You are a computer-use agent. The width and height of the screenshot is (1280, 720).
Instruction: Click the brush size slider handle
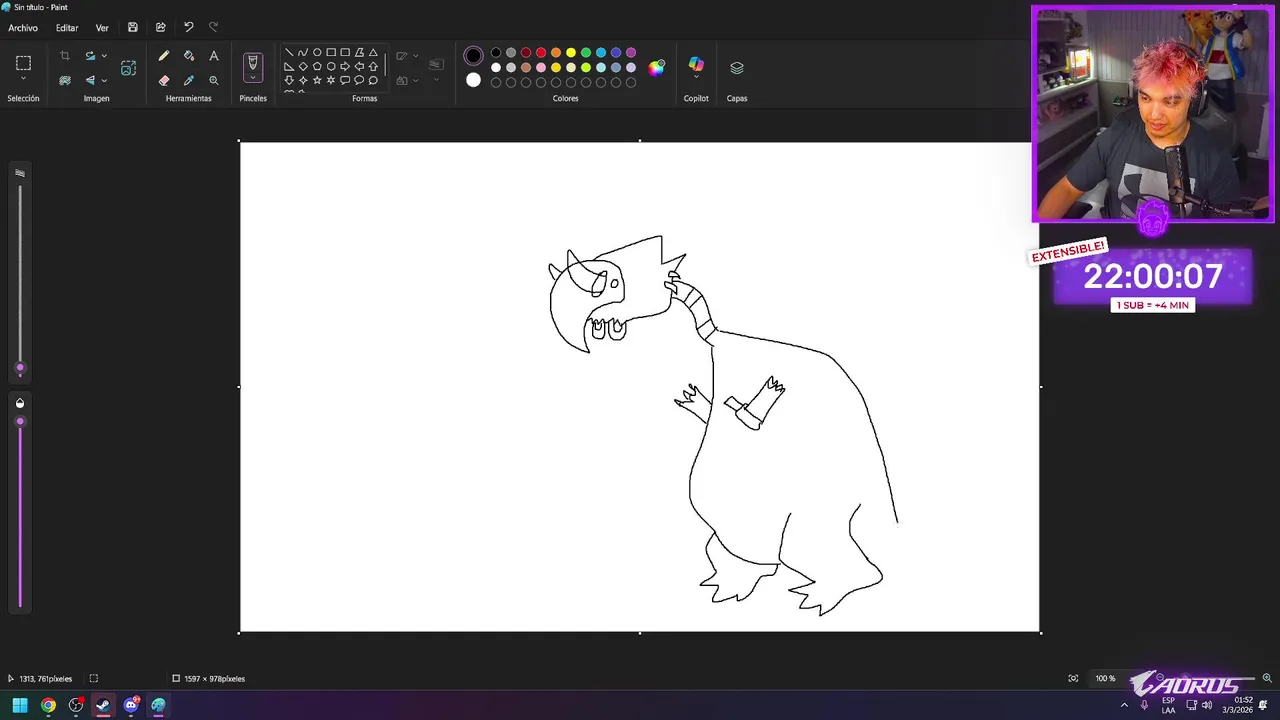(x=20, y=369)
